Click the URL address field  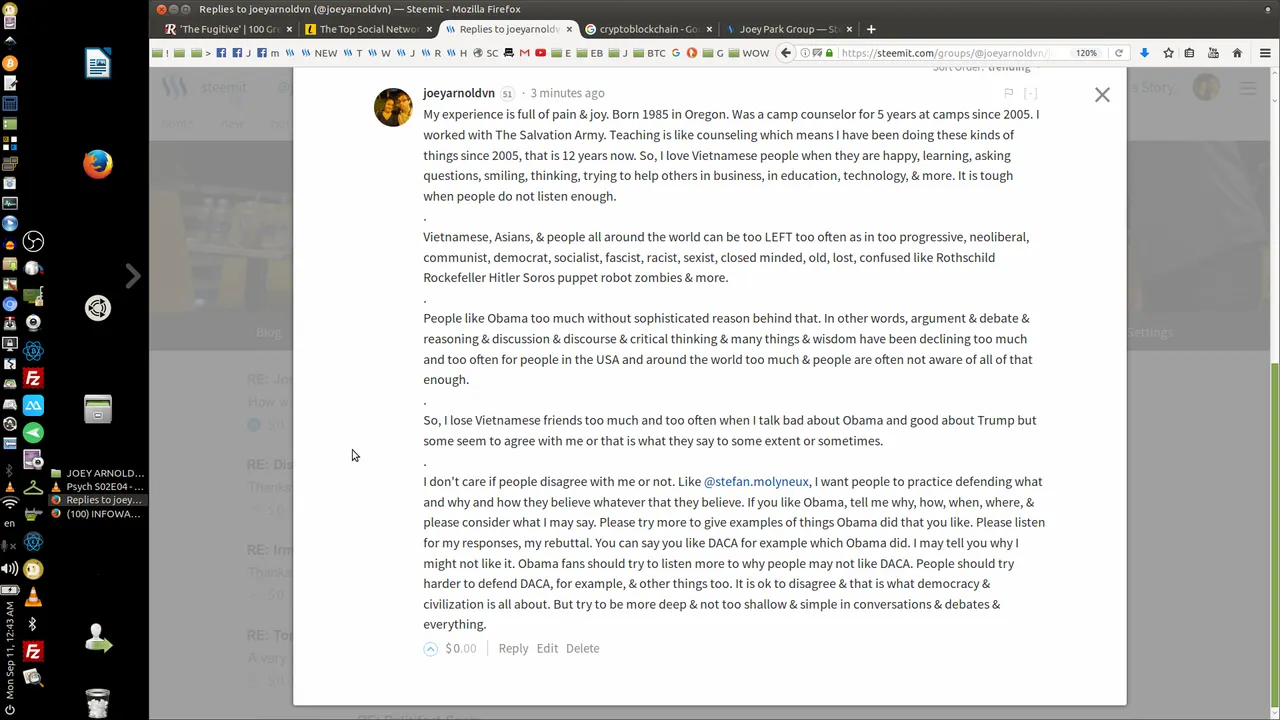[x=940, y=53]
